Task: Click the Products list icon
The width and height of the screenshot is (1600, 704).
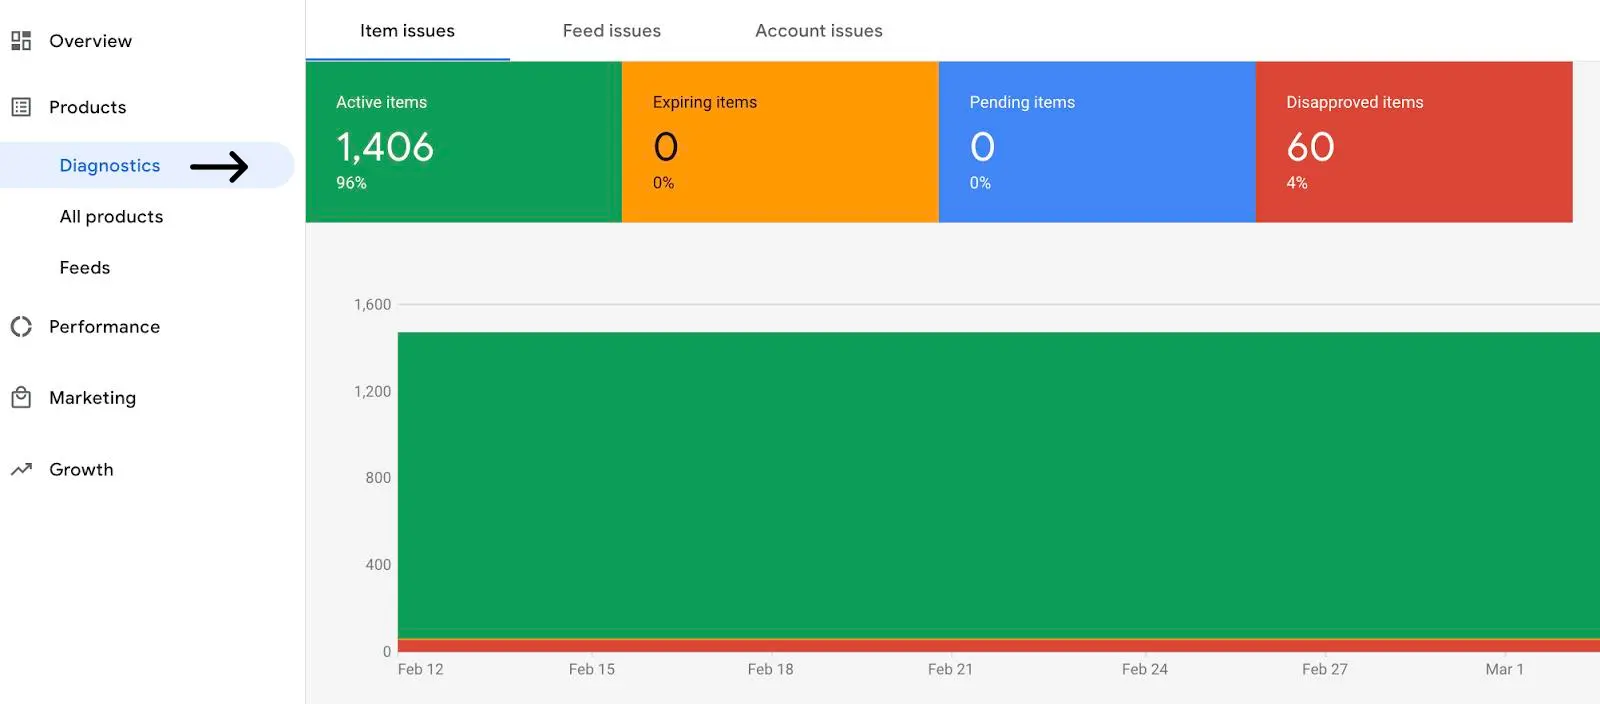Action: pos(21,107)
